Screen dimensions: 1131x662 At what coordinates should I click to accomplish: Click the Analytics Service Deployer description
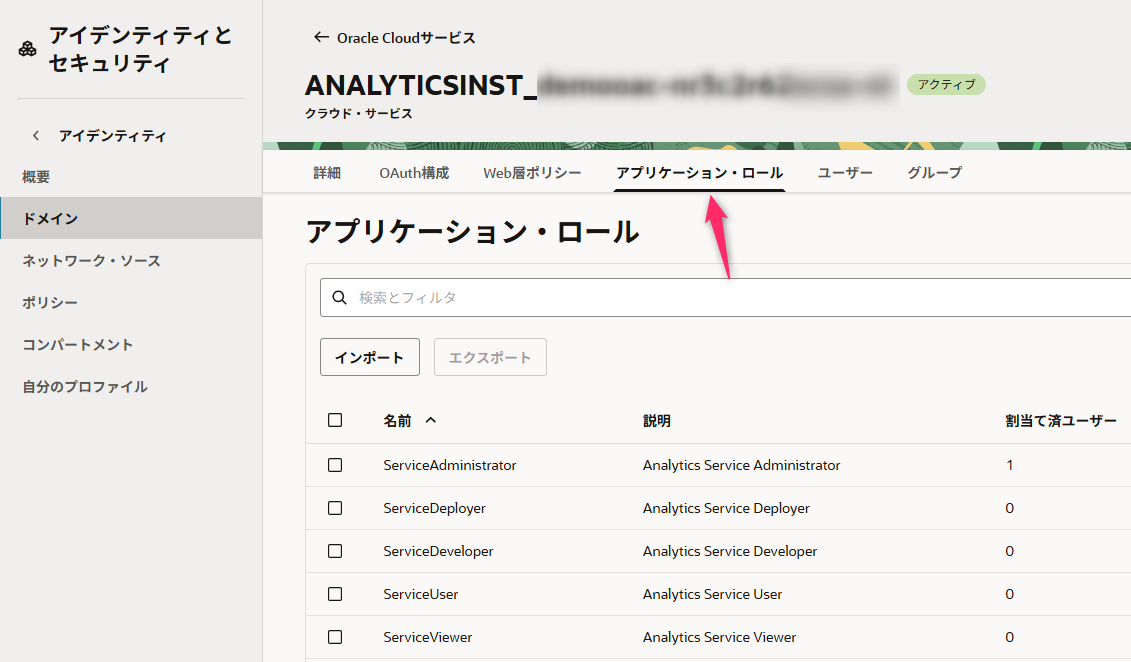tap(726, 508)
